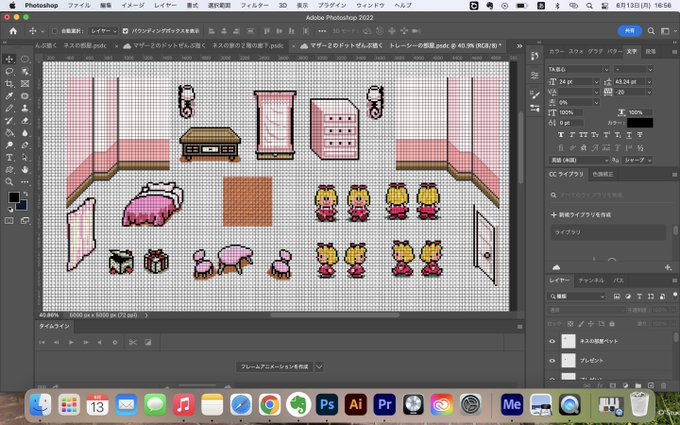
Task: Toggle Underline in Character panel
Action: pyautogui.click(x=629, y=135)
